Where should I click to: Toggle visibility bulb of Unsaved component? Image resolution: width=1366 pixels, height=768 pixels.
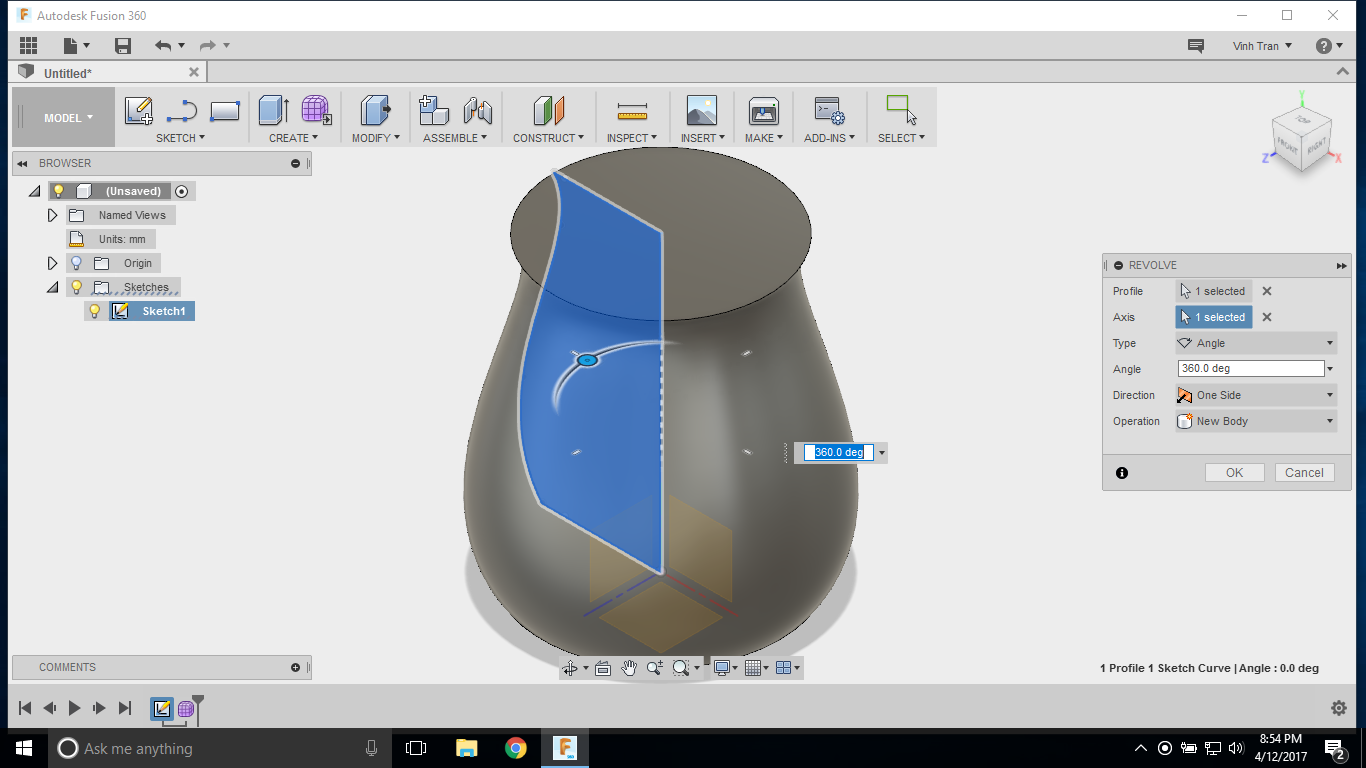coord(58,191)
